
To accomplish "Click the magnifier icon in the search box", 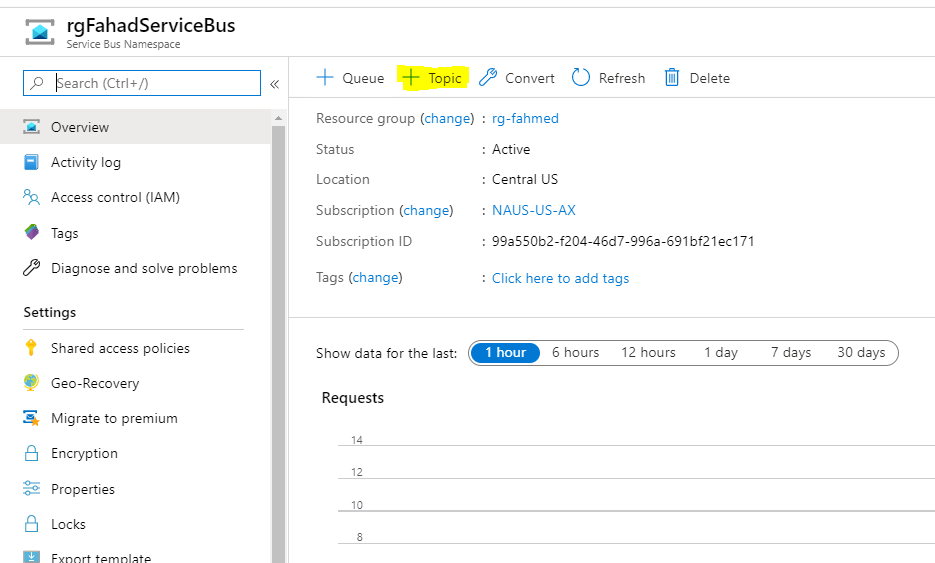I will [x=38, y=82].
